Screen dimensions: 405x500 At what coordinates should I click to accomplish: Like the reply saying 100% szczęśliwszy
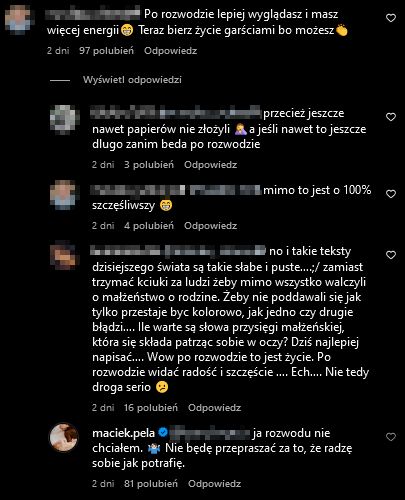pyautogui.click(x=391, y=194)
